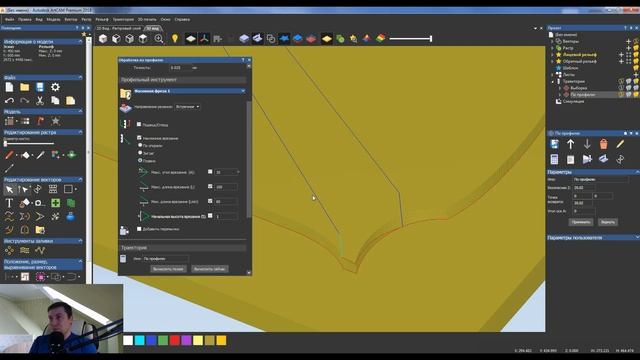Select the node editing tool beside the selection arrow
This screenshot has height=360, width=640.
(23, 189)
